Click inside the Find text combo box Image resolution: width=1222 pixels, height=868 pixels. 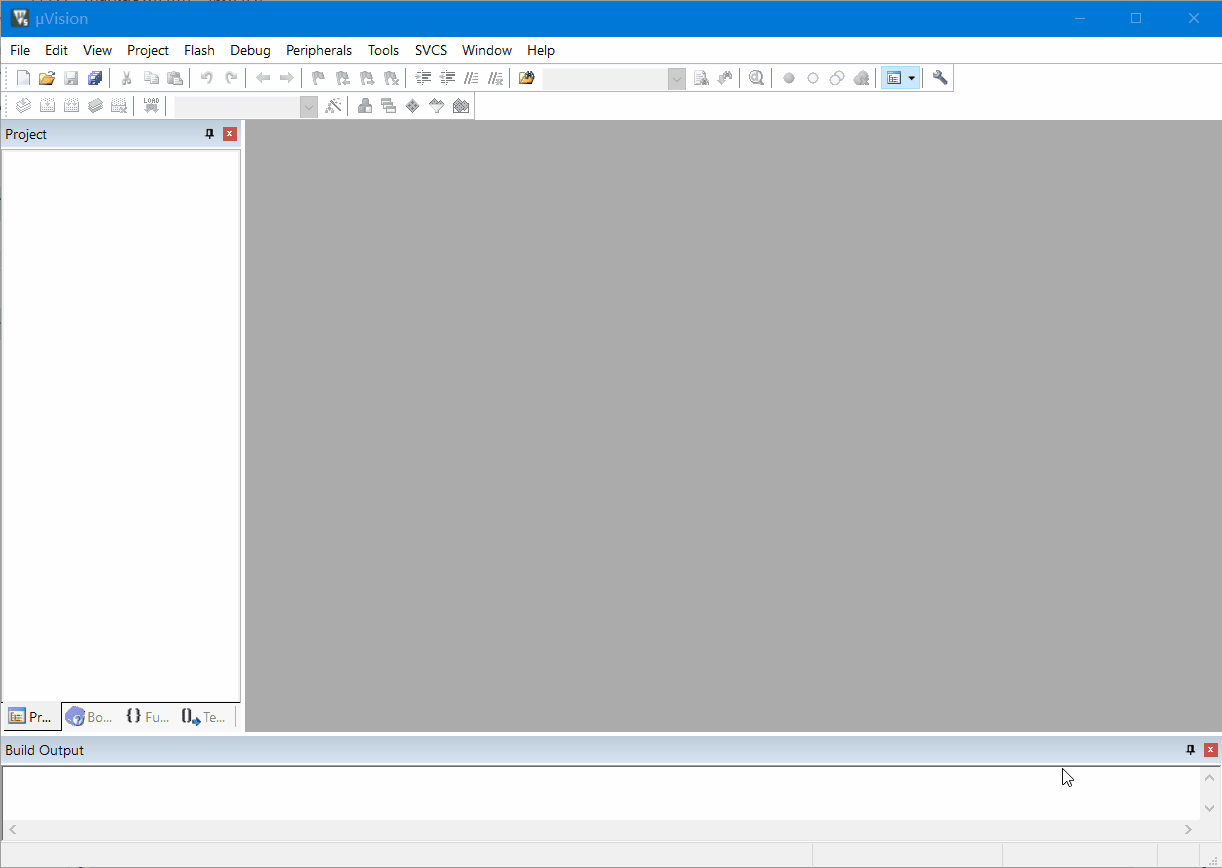[605, 78]
